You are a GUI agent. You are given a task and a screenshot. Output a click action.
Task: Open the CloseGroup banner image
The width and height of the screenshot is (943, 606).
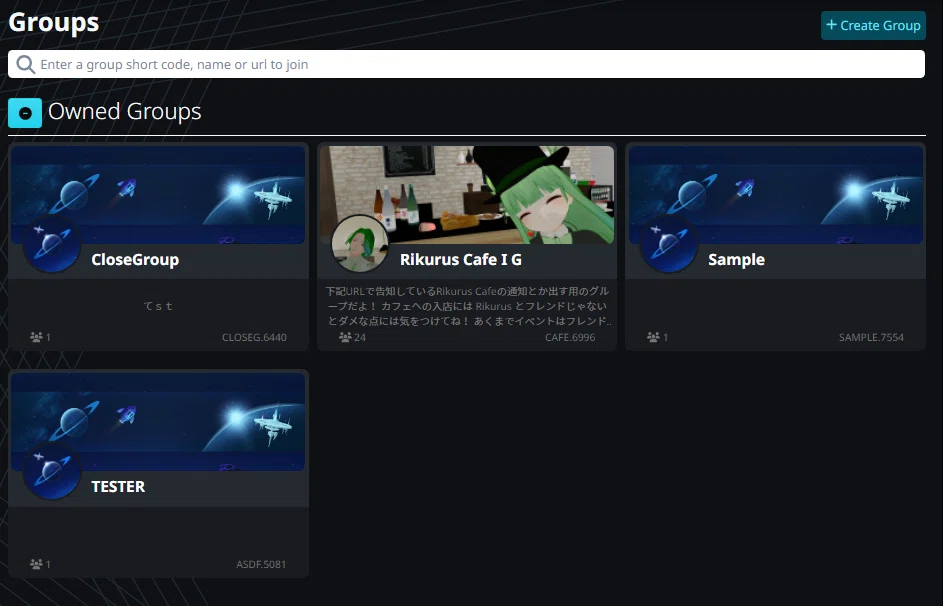[158, 195]
